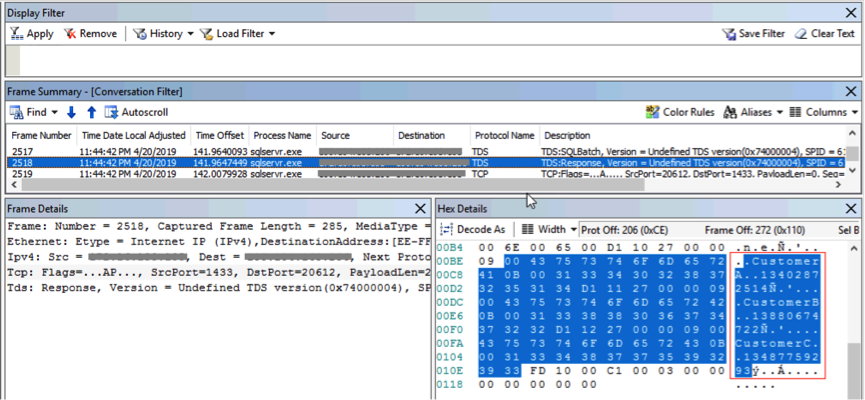Expand the Load Filter menu
Image resolution: width=865 pixels, height=400 pixels.
[237, 33]
